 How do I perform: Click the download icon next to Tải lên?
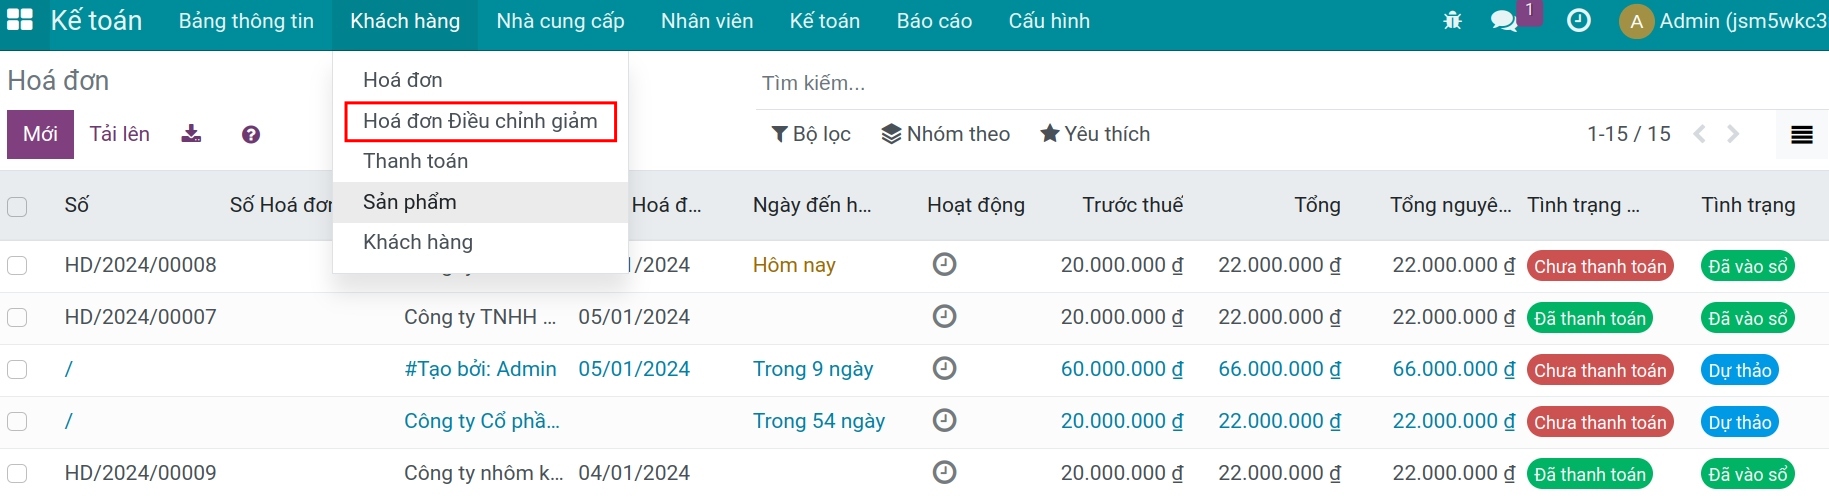(191, 134)
